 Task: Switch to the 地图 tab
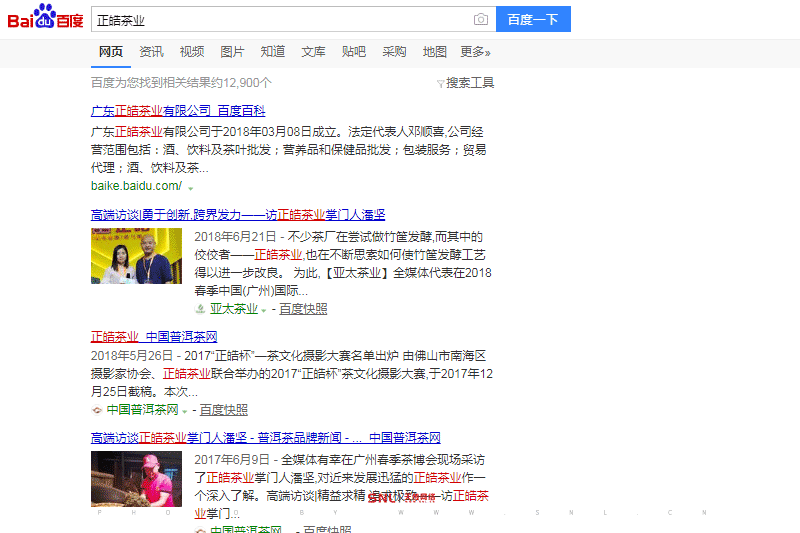click(x=435, y=52)
